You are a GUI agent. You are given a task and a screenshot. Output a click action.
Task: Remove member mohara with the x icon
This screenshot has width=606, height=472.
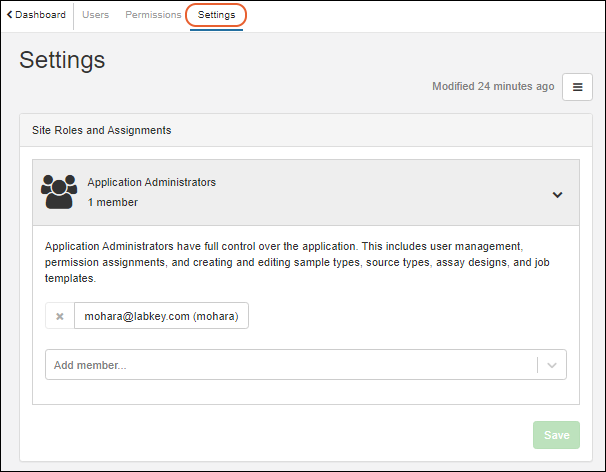tap(60, 316)
